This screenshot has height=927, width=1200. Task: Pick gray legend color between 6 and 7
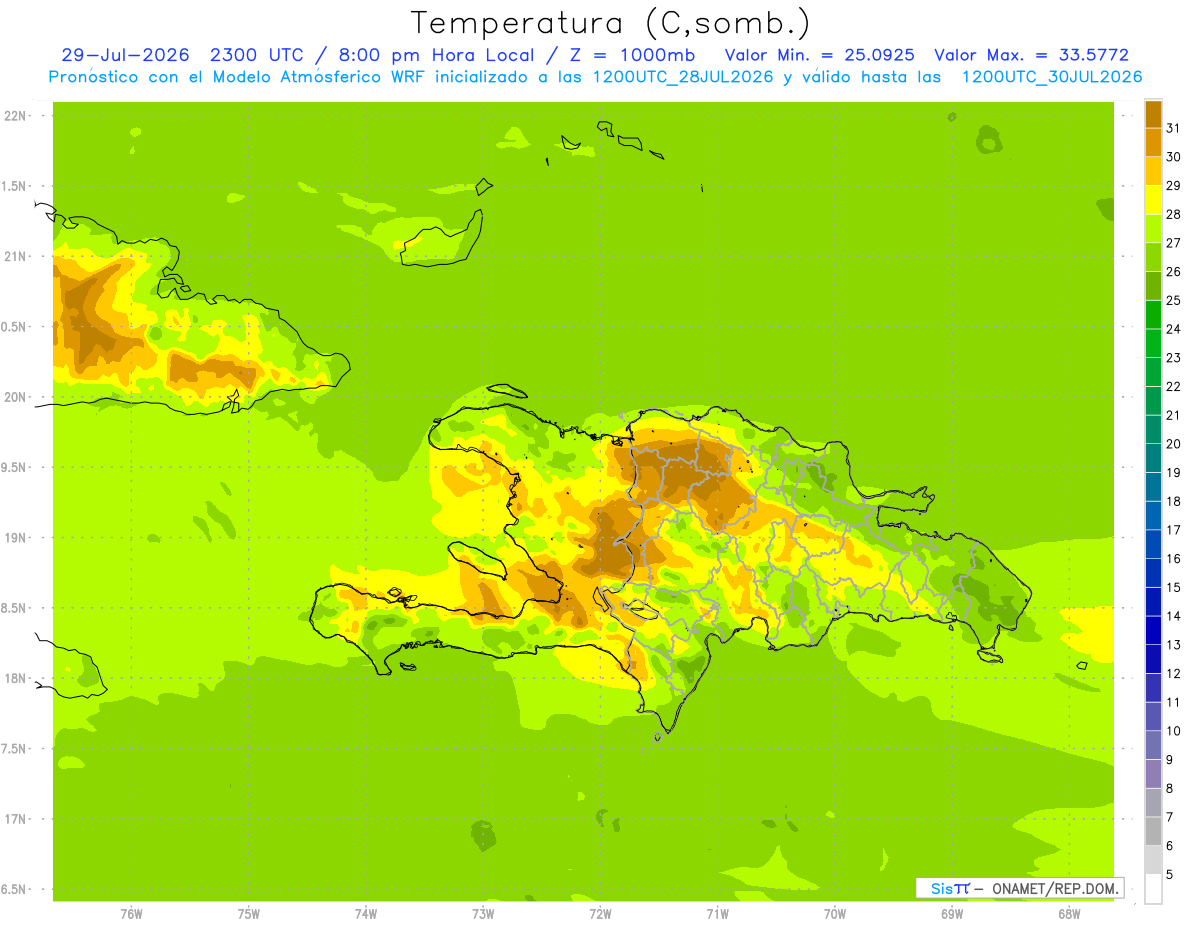pyautogui.click(x=1153, y=832)
